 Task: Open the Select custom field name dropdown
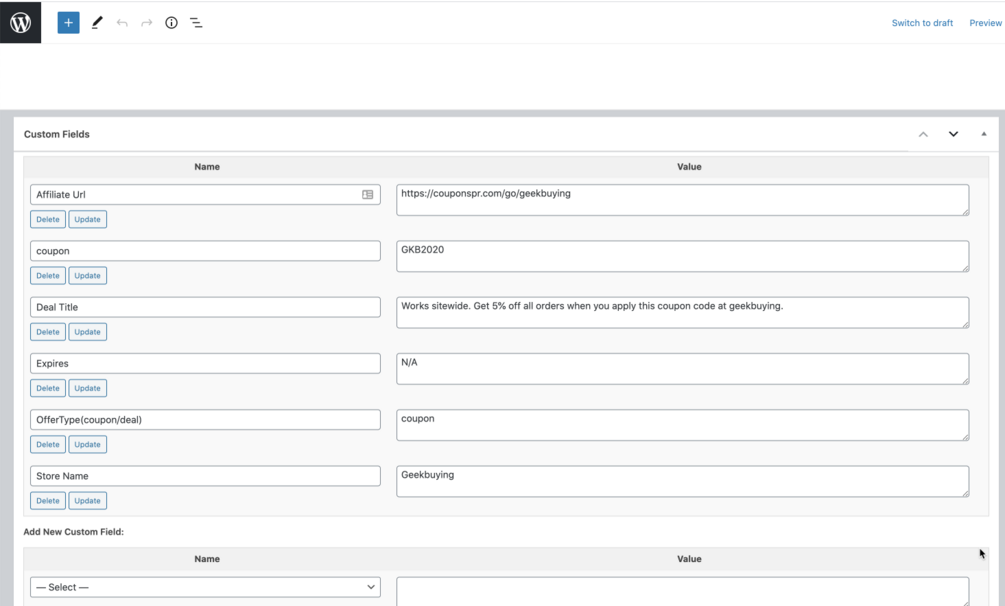pyautogui.click(x=205, y=587)
